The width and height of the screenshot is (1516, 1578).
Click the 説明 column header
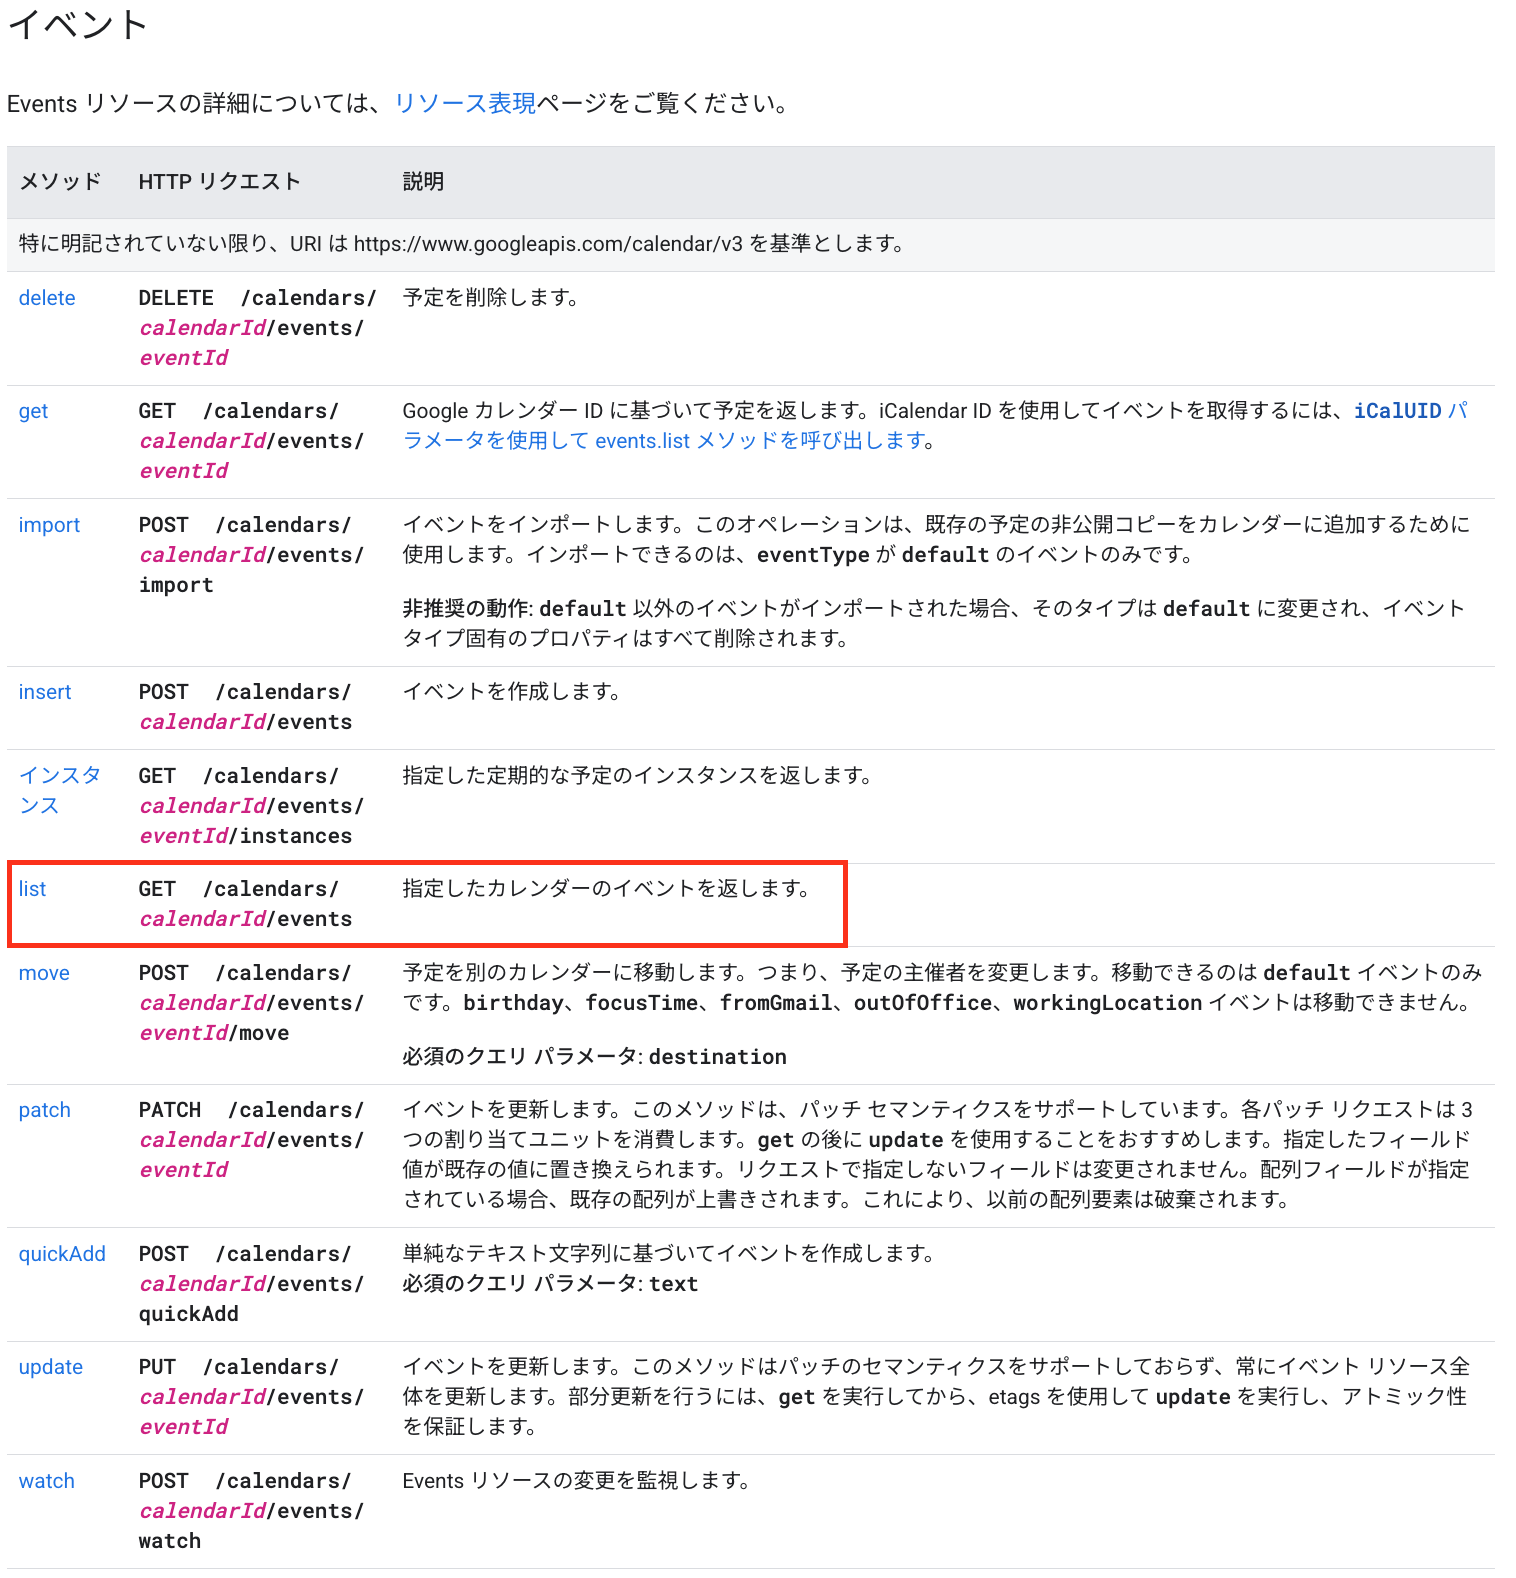click(423, 181)
